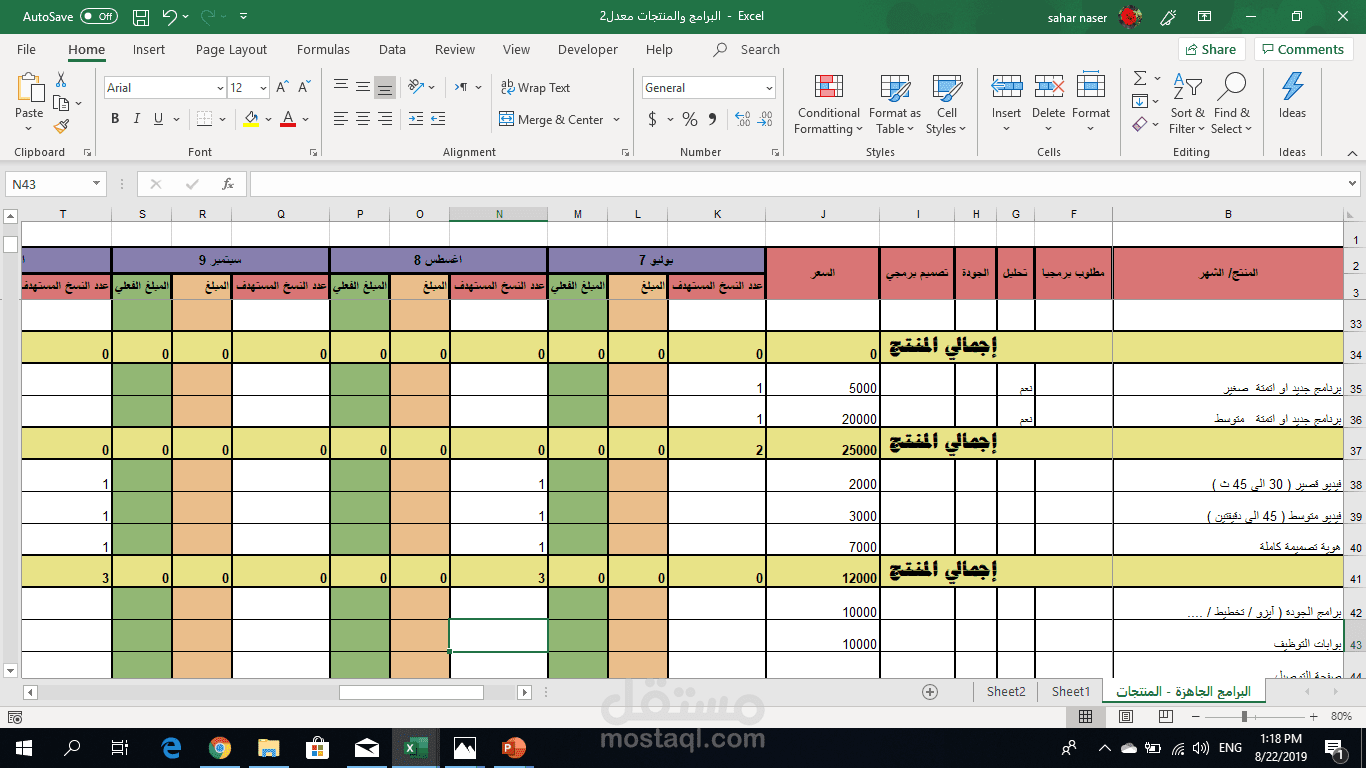Apply yellow fill color bucket
Viewport: 1366px width, 768px height.
pyautogui.click(x=251, y=119)
